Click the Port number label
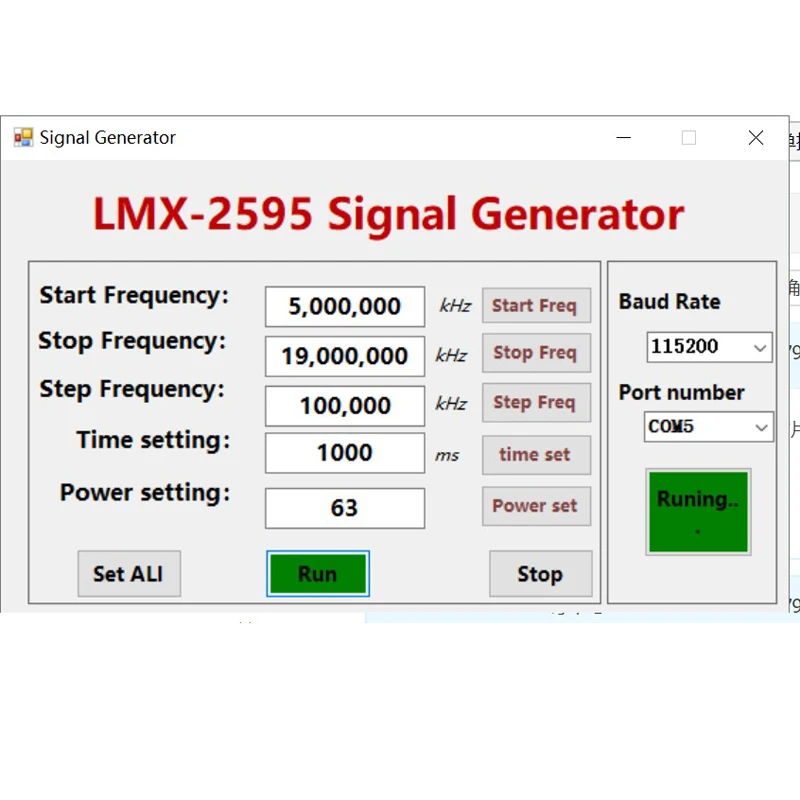Viewport: 800px width, 800px height. point(681,393)
